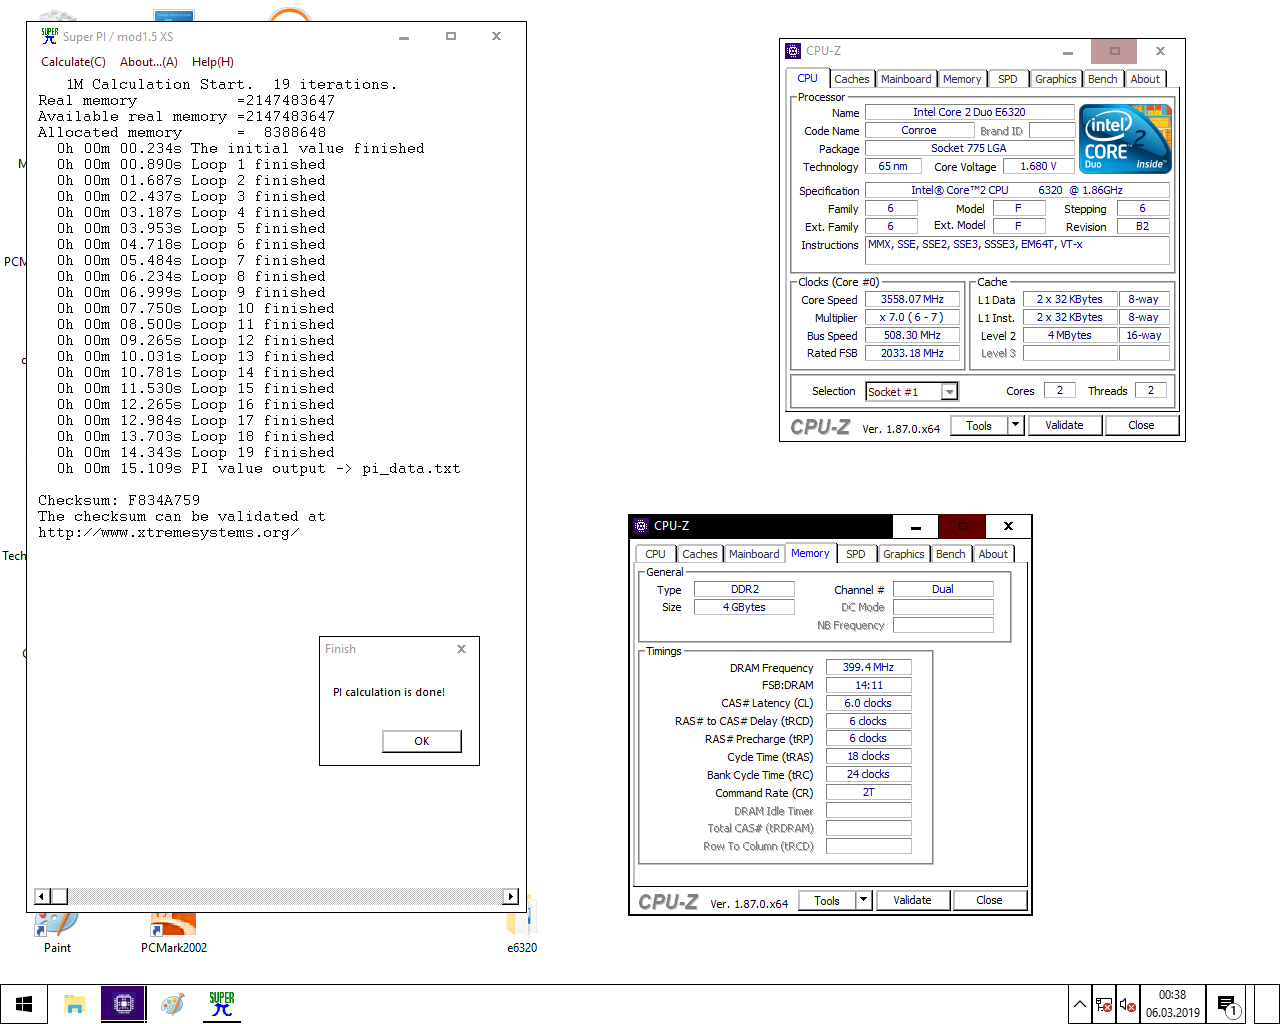1280x1024 pixels.
Task: Click Paint icon in taskbar
Action: [x=172, y=1004]
